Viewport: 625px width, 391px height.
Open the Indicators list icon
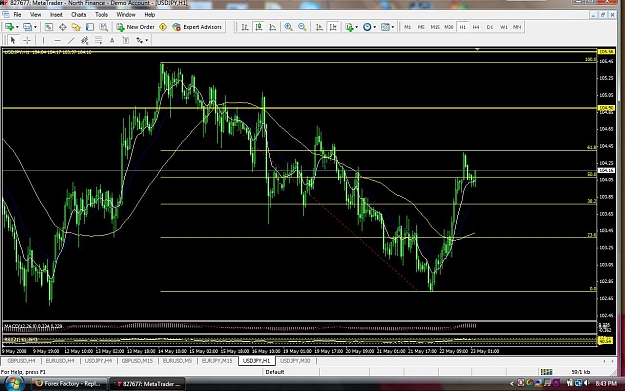click(349, 27)
